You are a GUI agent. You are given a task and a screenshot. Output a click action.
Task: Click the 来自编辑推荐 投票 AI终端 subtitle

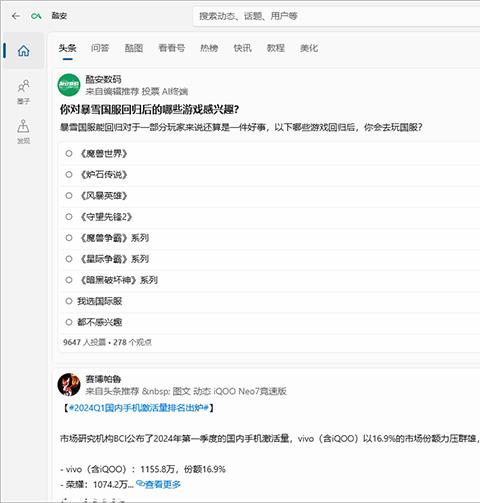coord(137,91)
